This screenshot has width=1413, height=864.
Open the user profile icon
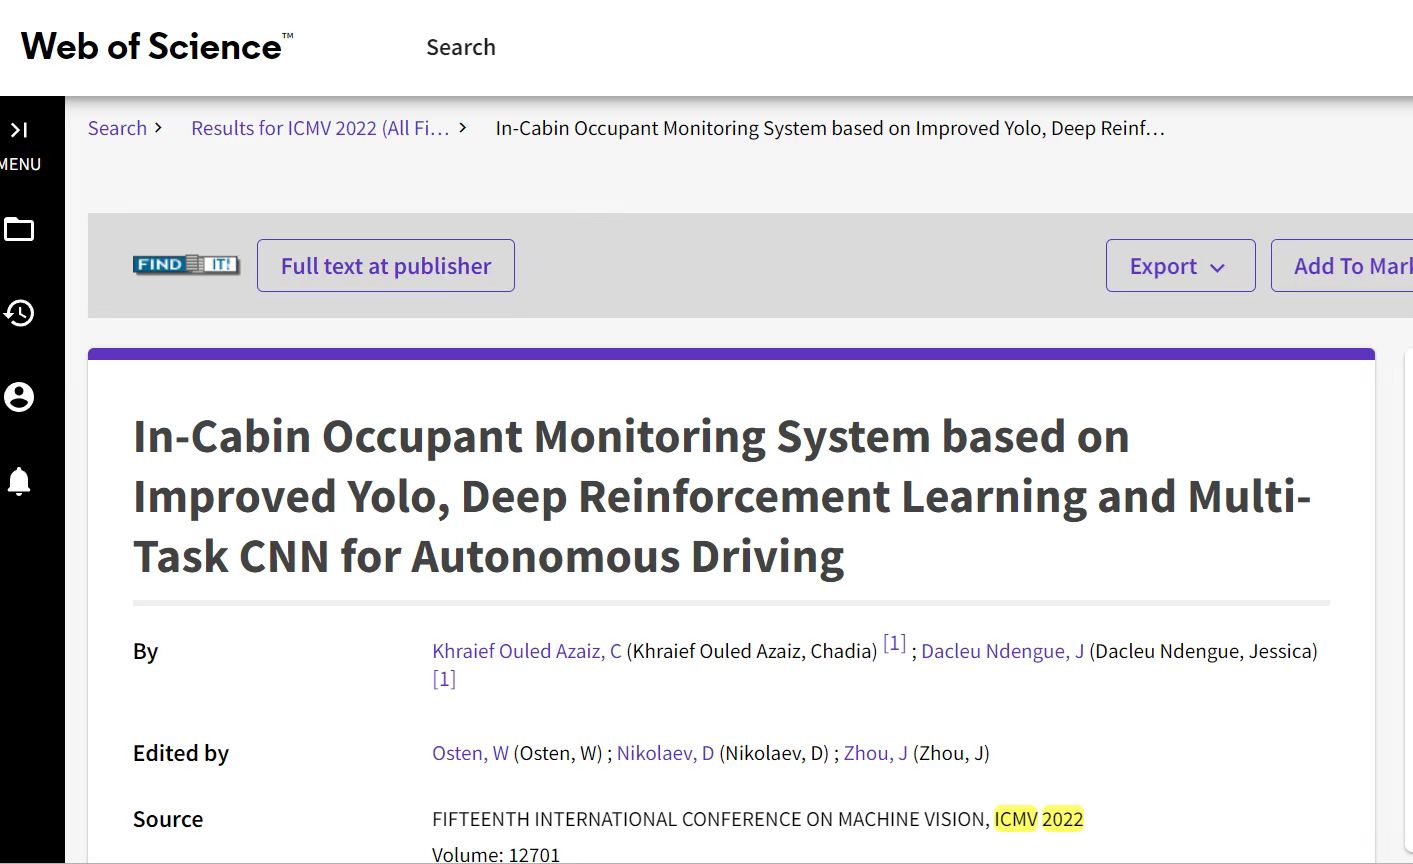coord(19,397)
